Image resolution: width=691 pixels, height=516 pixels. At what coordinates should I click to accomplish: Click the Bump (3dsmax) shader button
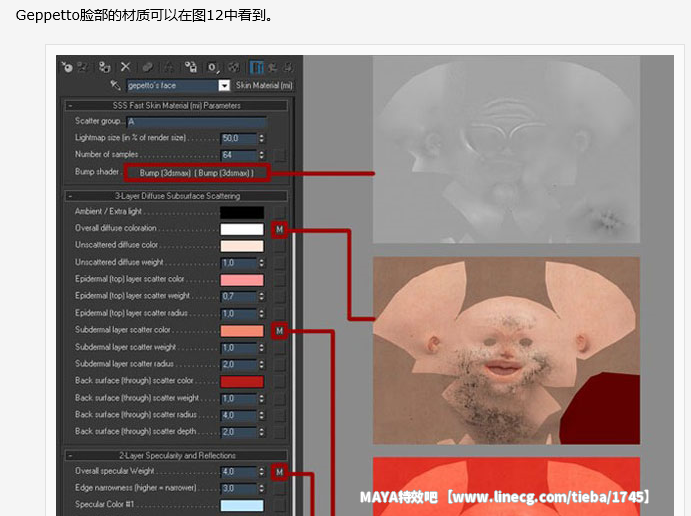click(197, 173)
